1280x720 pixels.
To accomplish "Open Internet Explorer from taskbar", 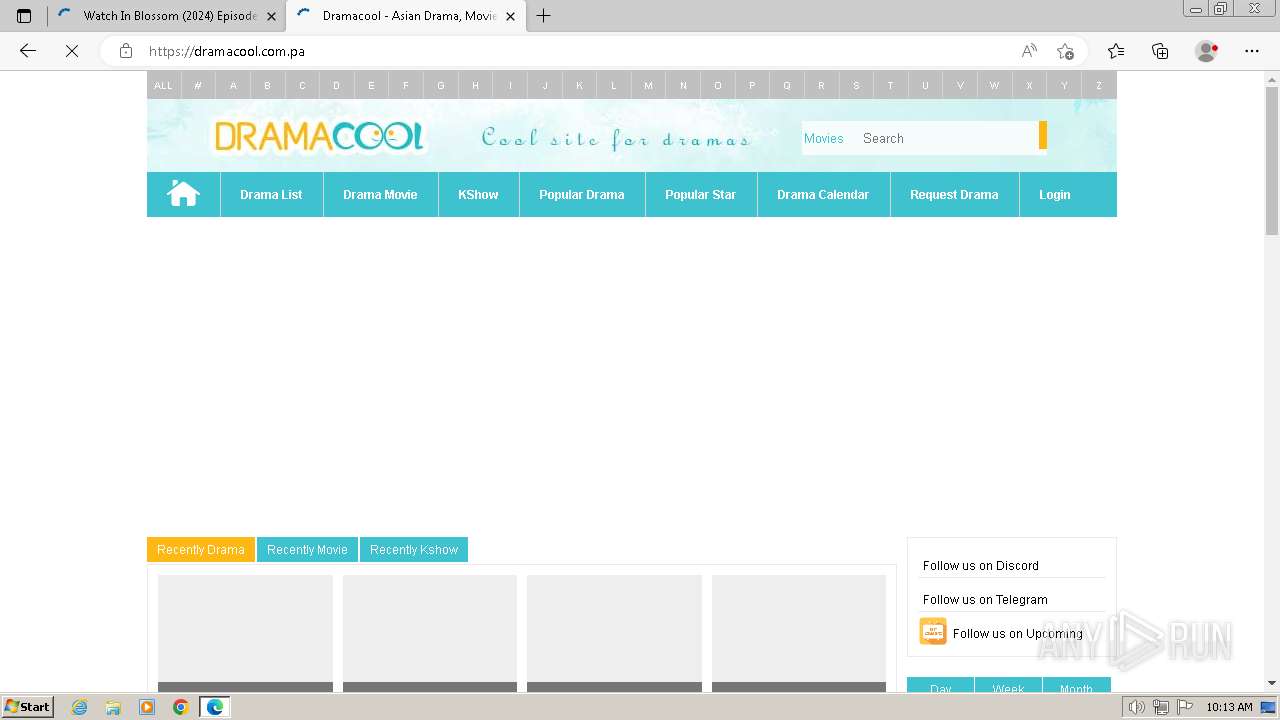I will (80, 707).
